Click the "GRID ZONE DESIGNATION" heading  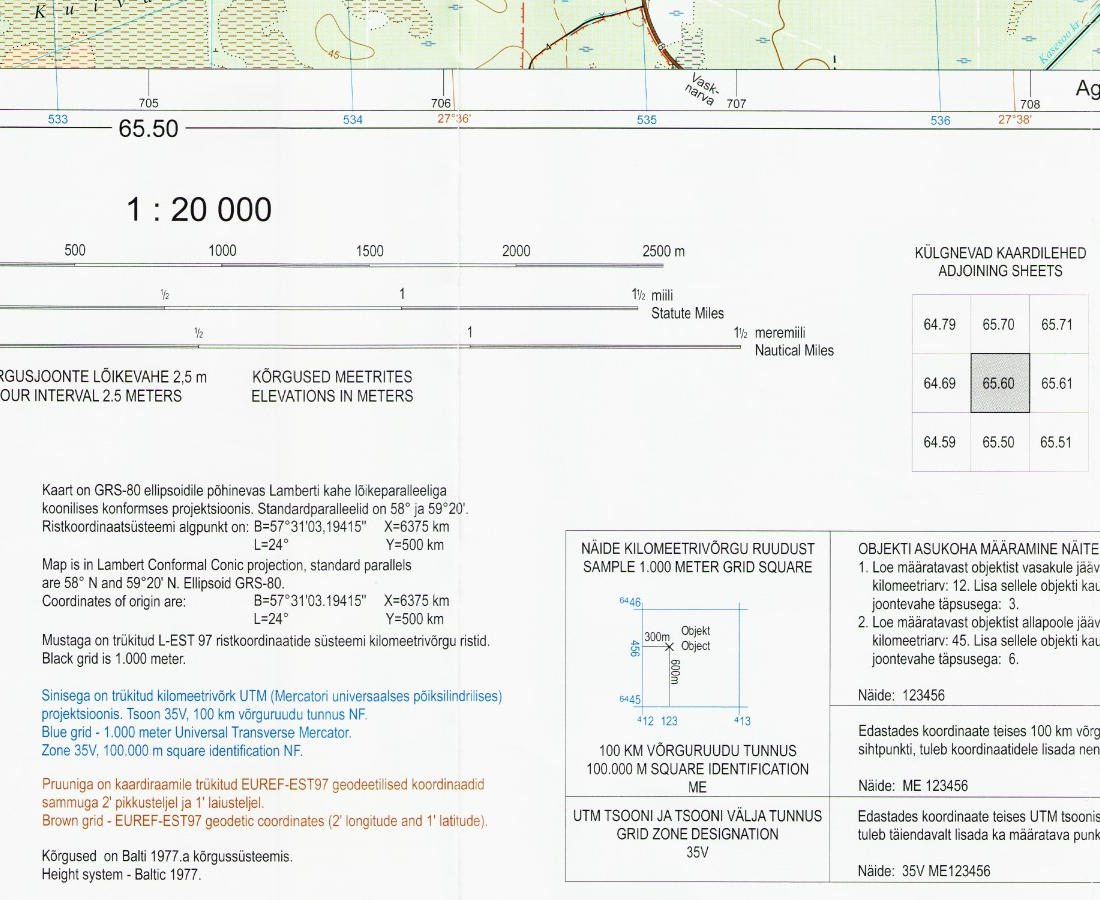(697, 834)
